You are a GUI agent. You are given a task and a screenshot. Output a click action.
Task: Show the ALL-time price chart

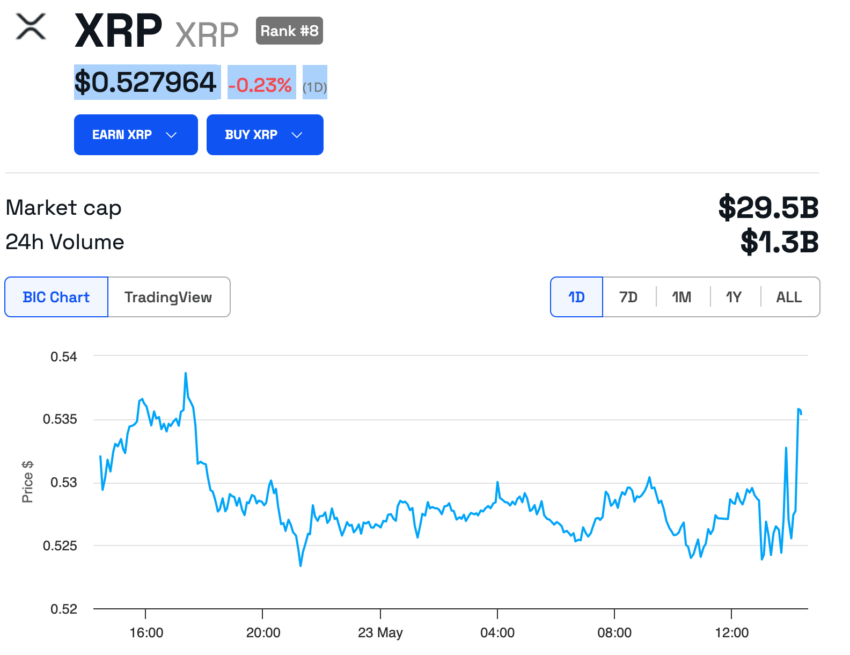click(x=789, y=296)
